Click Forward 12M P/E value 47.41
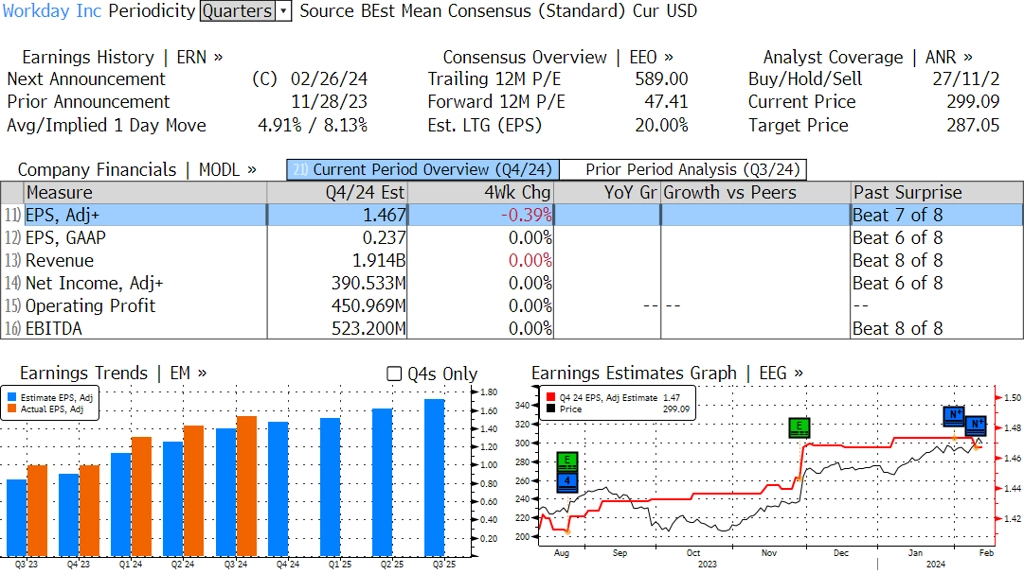The height and width of the screenshot is (574, 1024). click(x=666, y=102)
